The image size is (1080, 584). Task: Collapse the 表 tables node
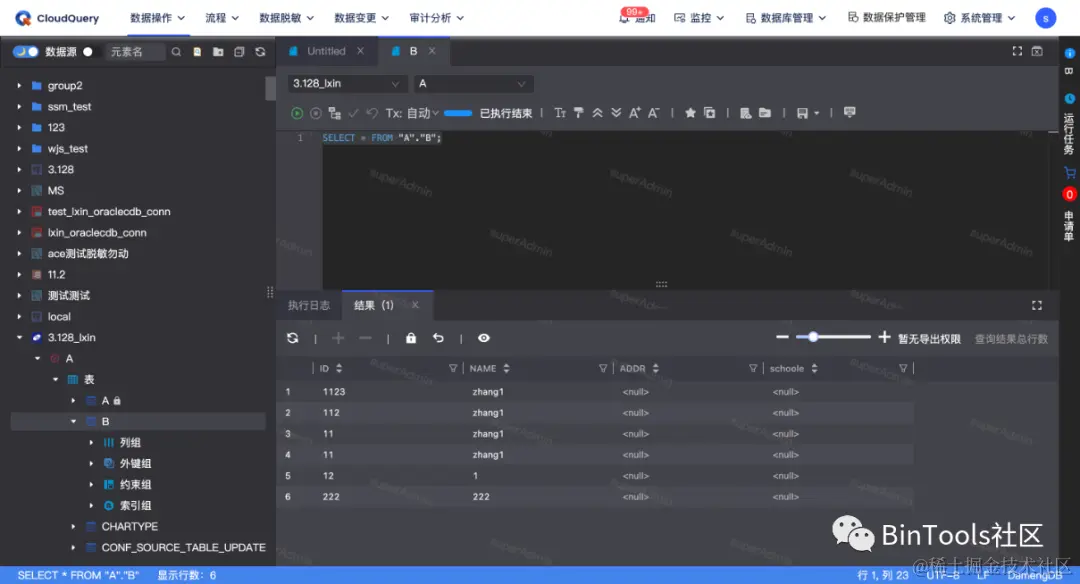pos(56,379)
